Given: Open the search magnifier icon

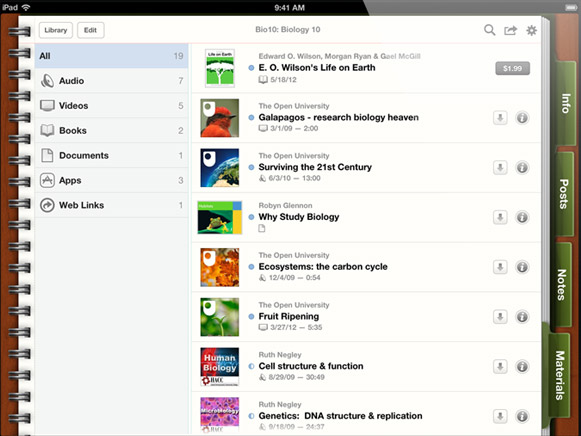Looking at the screenshot, I should pyautogui.click(x=489, y=30).
